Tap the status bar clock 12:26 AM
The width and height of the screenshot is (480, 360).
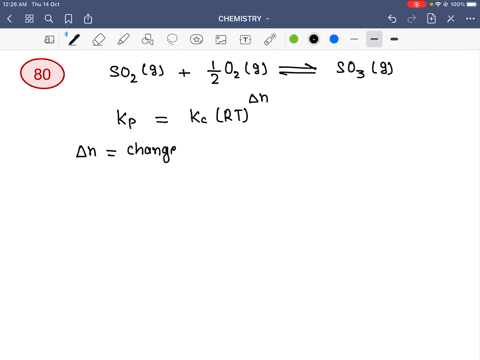coord(15,4)
